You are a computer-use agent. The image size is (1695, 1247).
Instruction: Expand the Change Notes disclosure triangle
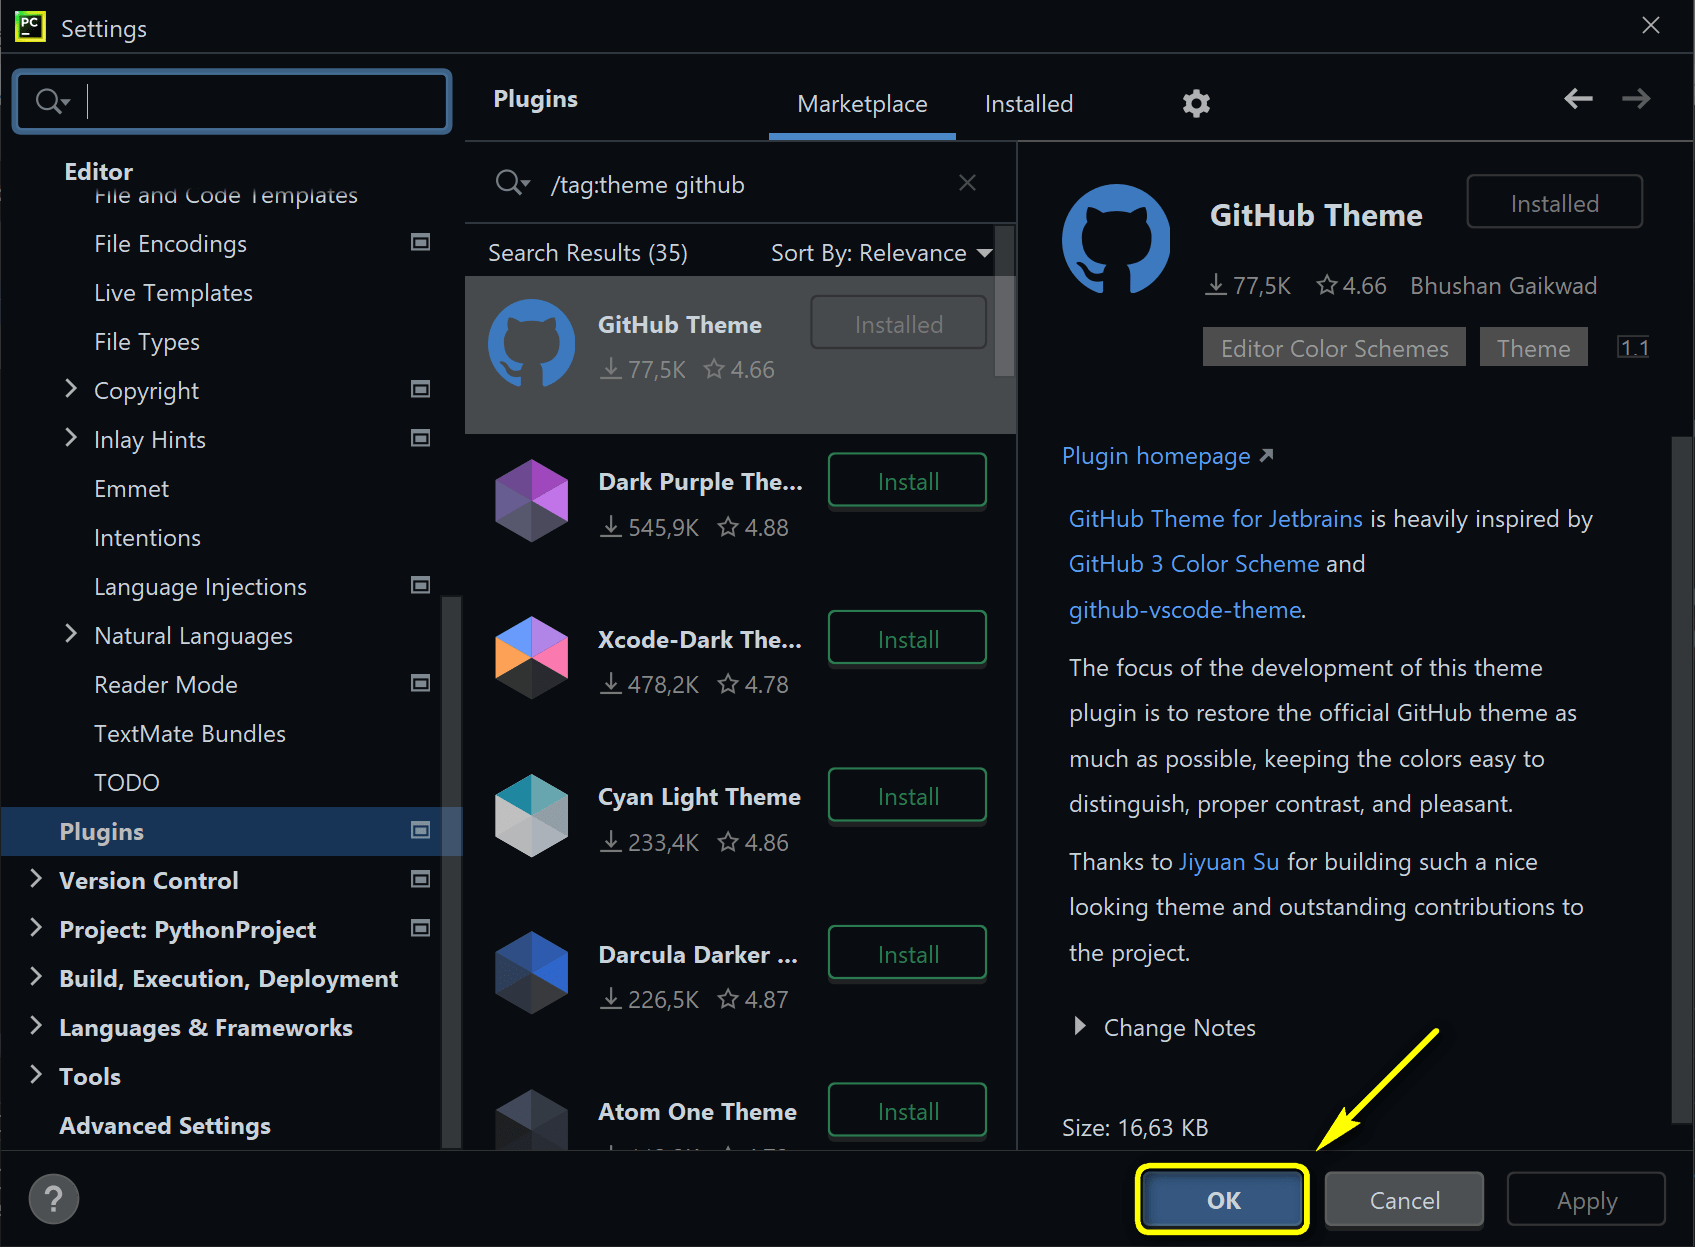pos(1079,1026)
